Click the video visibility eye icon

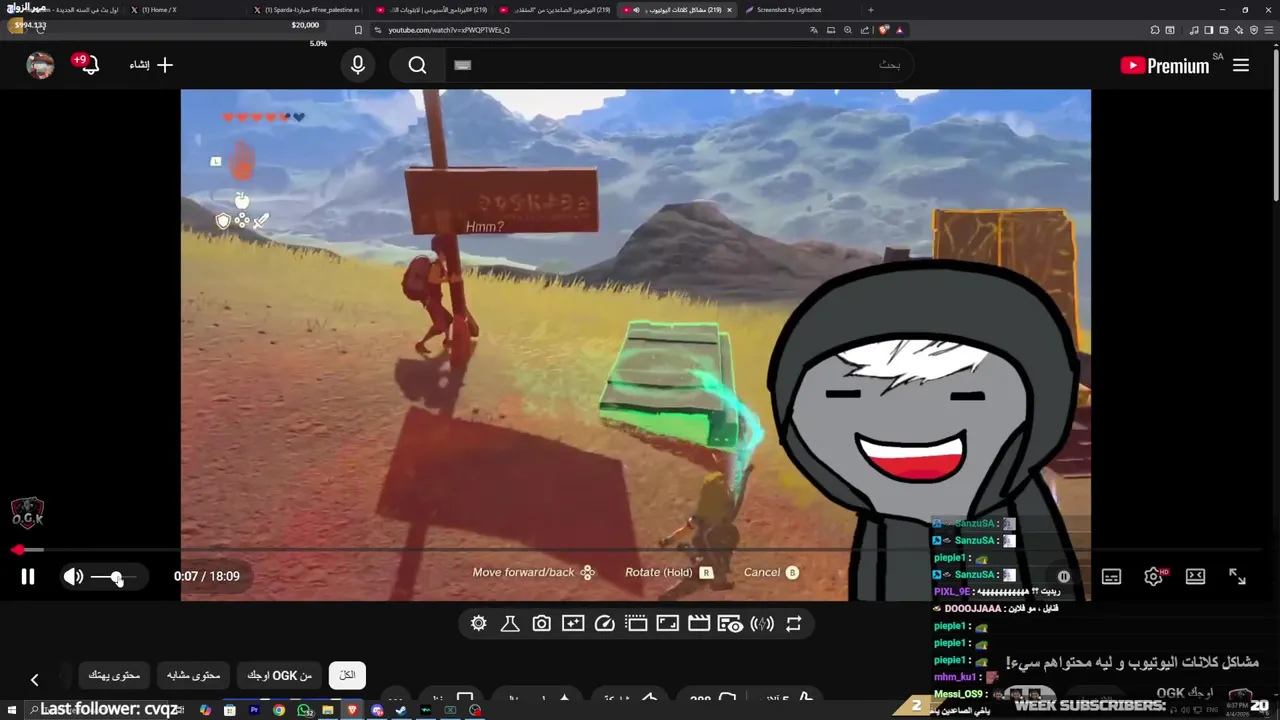[730, 624]
